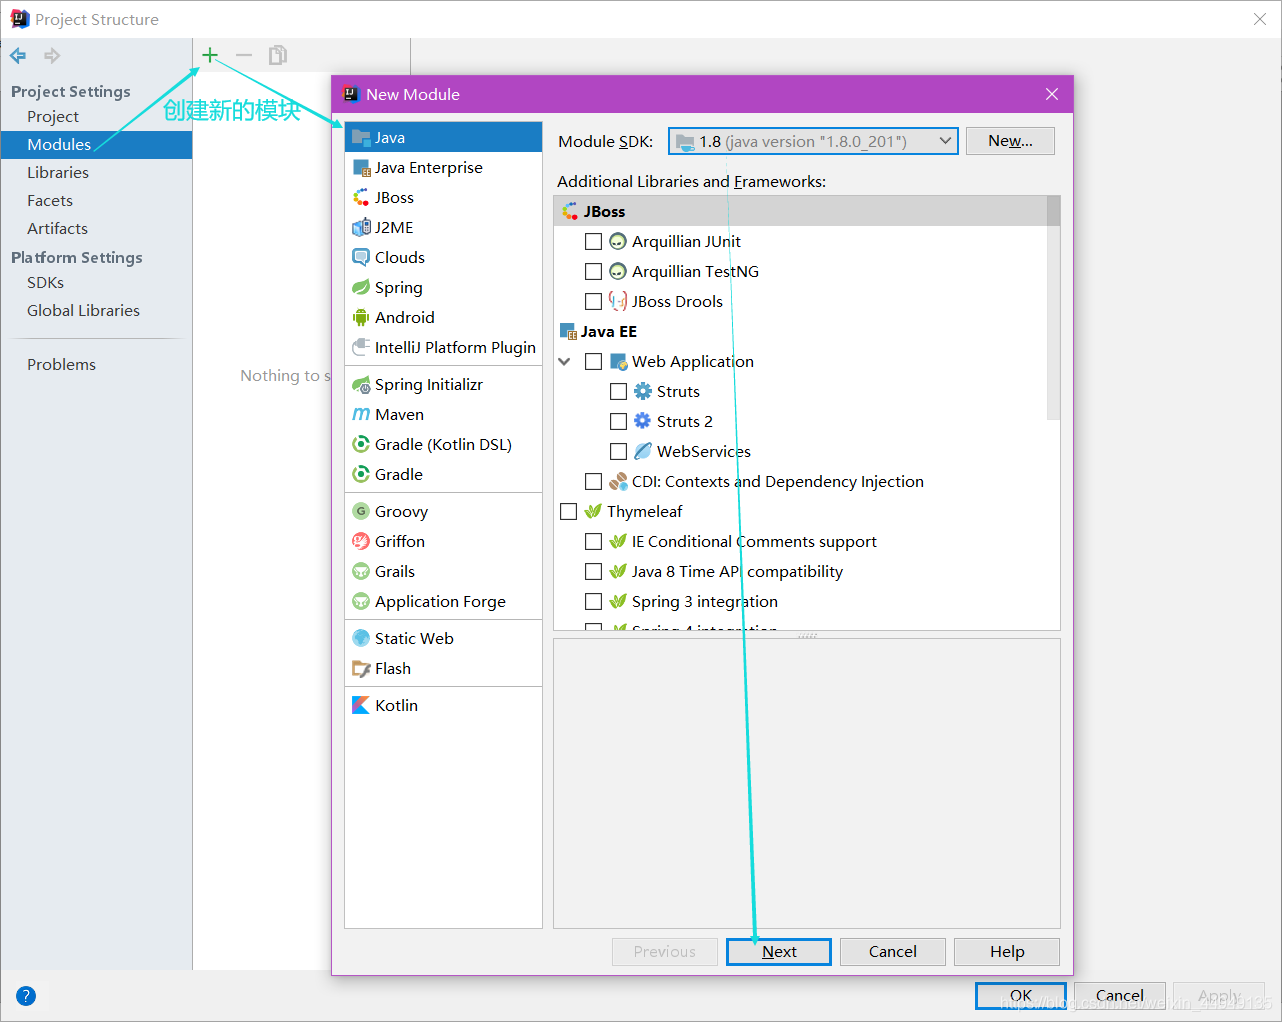Tick the Struts checkbox

pos(618,391)
